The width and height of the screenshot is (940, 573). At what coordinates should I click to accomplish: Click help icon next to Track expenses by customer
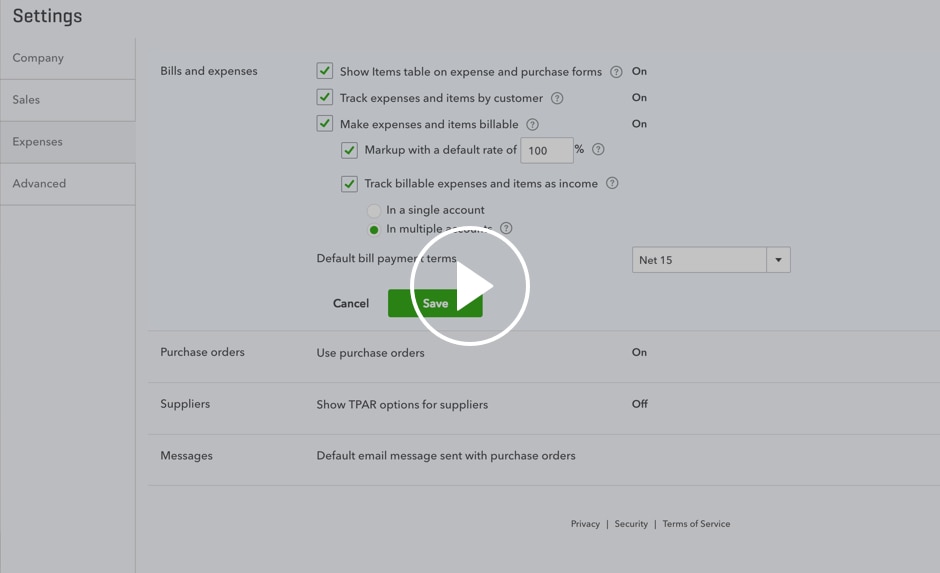pos(557,98)
